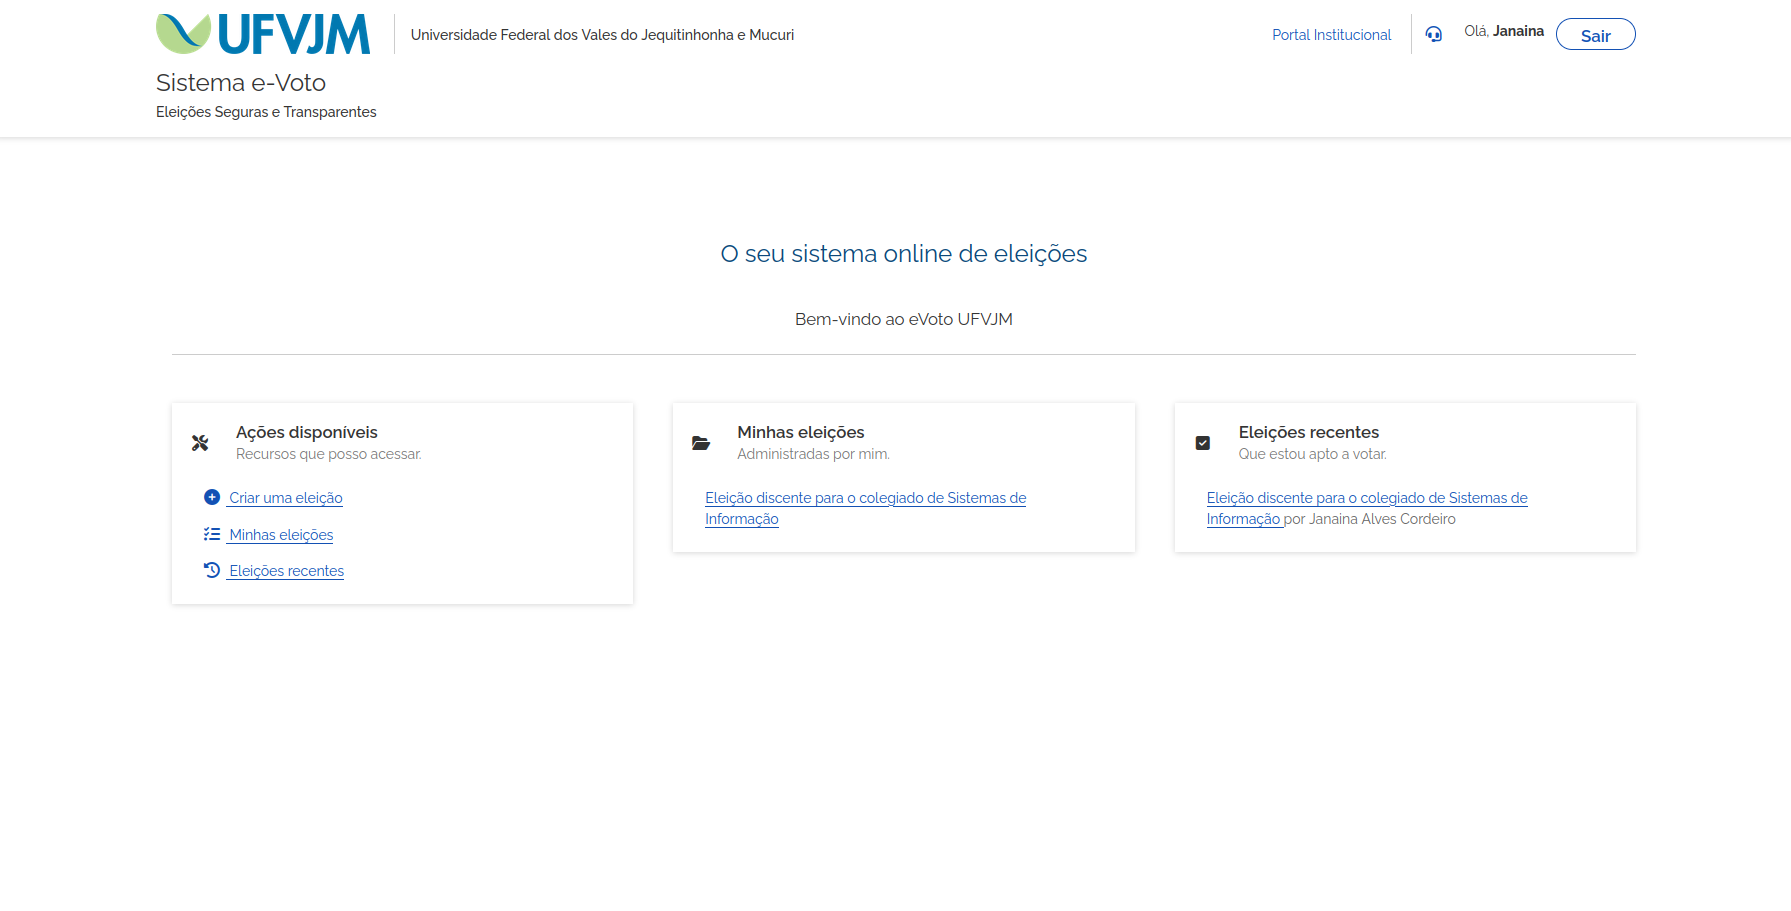Viewport: 1791px width, 911px height.
Task: Click the Eleições recentes card heading
Action: (x=1309, y=432)
